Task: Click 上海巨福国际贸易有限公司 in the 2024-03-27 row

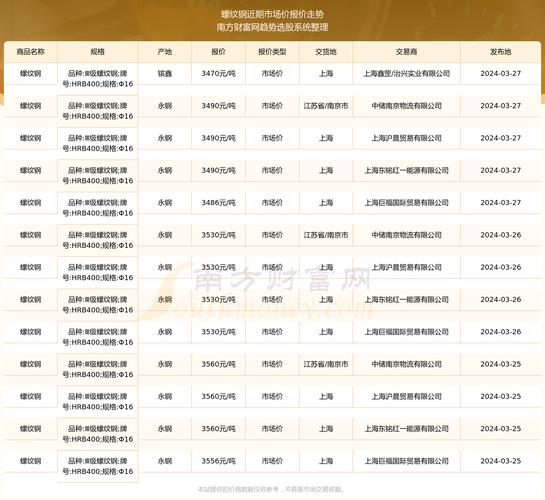Action: click(406, 203)
